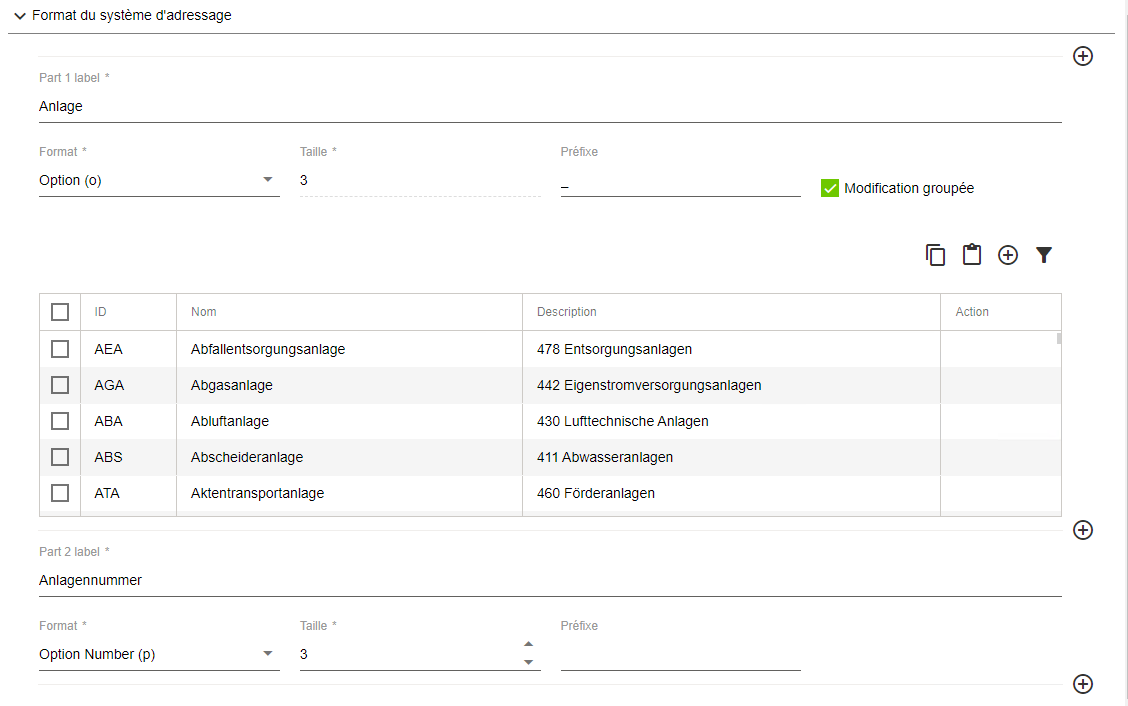Click the ABA ID cell
The image size is (1128, 706).
[129, 421]
